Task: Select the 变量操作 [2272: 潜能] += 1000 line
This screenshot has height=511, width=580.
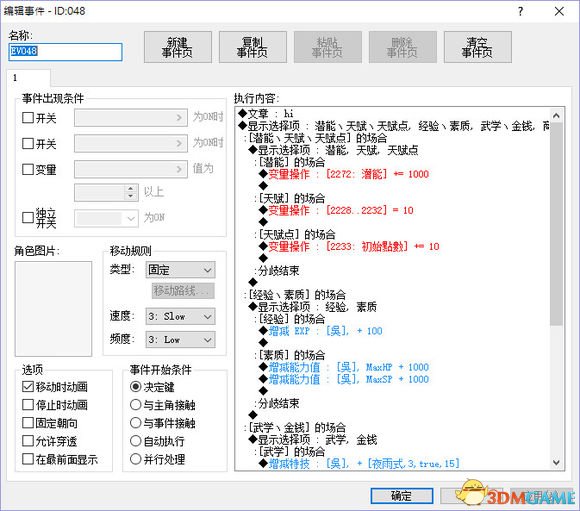Action: coord(344,174)
